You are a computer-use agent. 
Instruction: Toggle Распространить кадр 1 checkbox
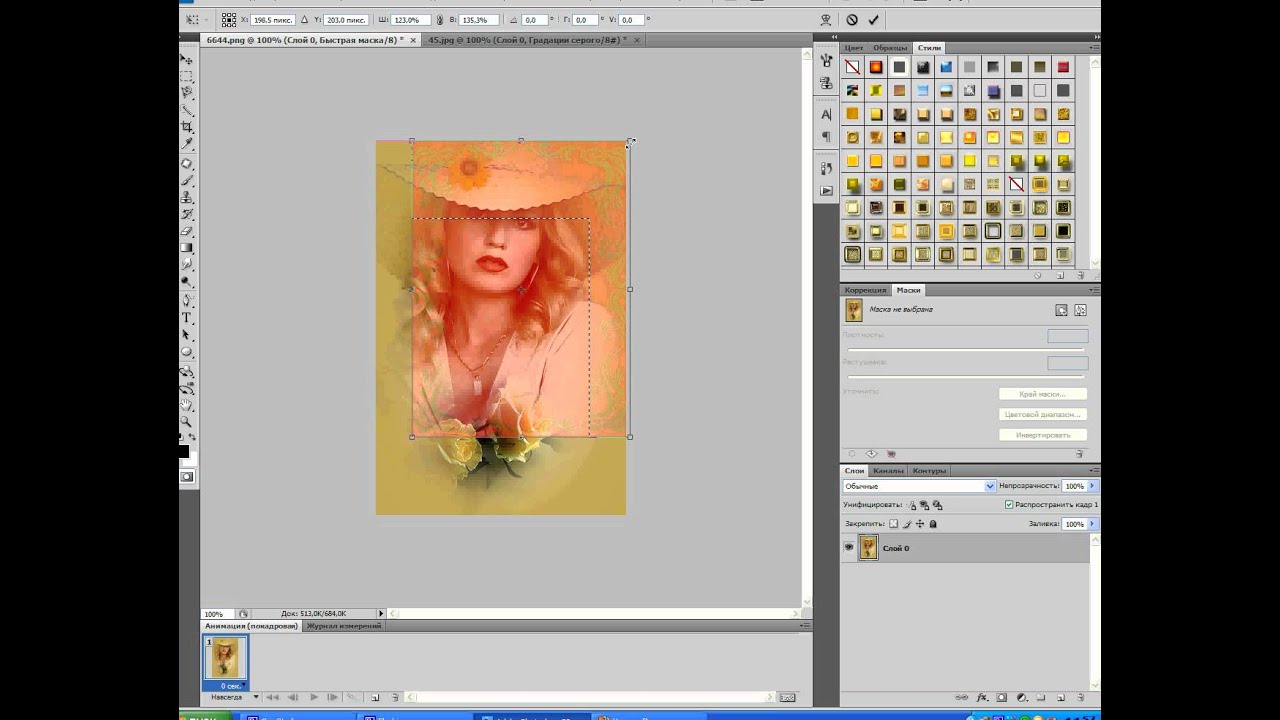[1009, 505]
